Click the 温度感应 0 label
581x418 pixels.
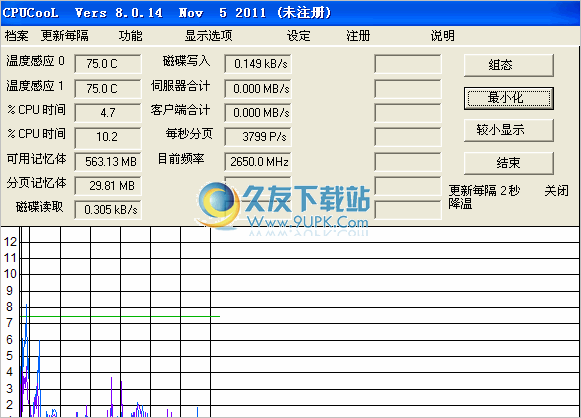tap(35, 61)
